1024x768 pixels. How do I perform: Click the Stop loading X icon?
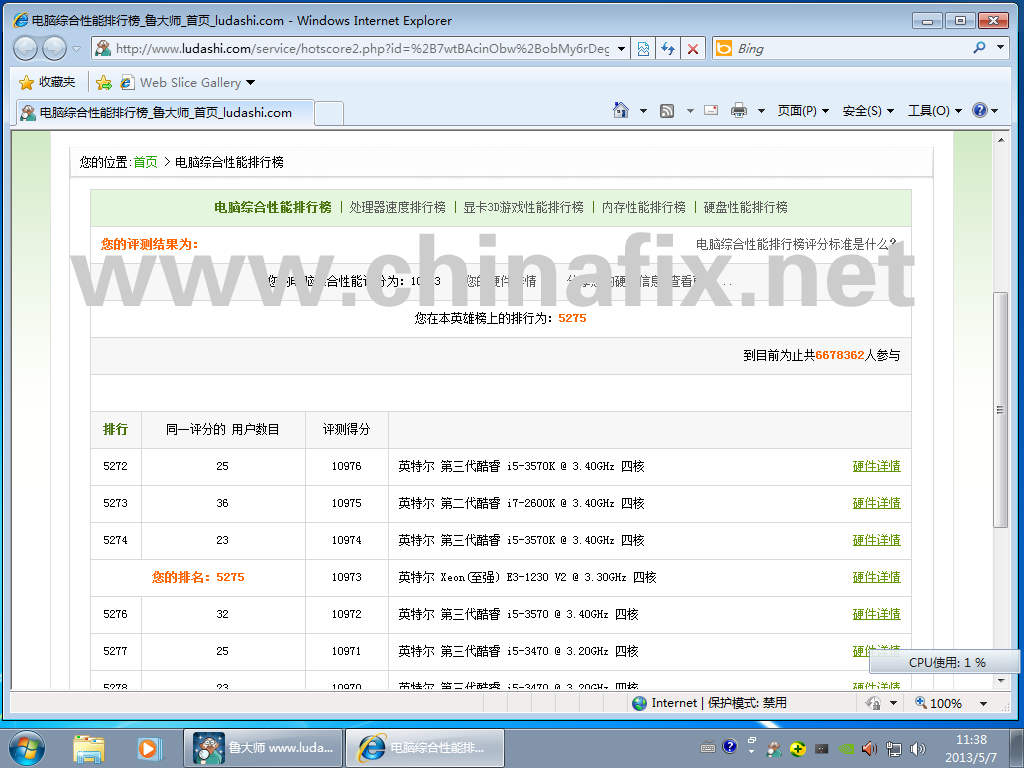tap(692, 48)
